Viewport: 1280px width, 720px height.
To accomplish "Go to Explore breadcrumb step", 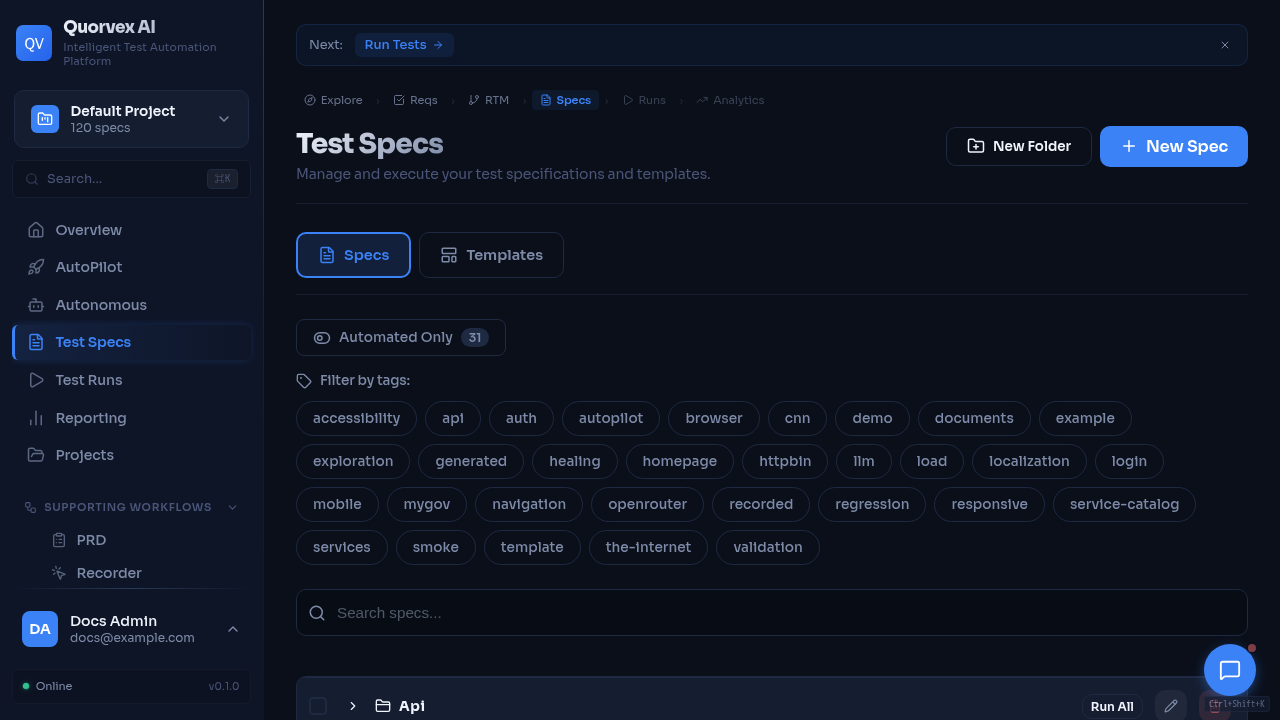I will point(333,100).
